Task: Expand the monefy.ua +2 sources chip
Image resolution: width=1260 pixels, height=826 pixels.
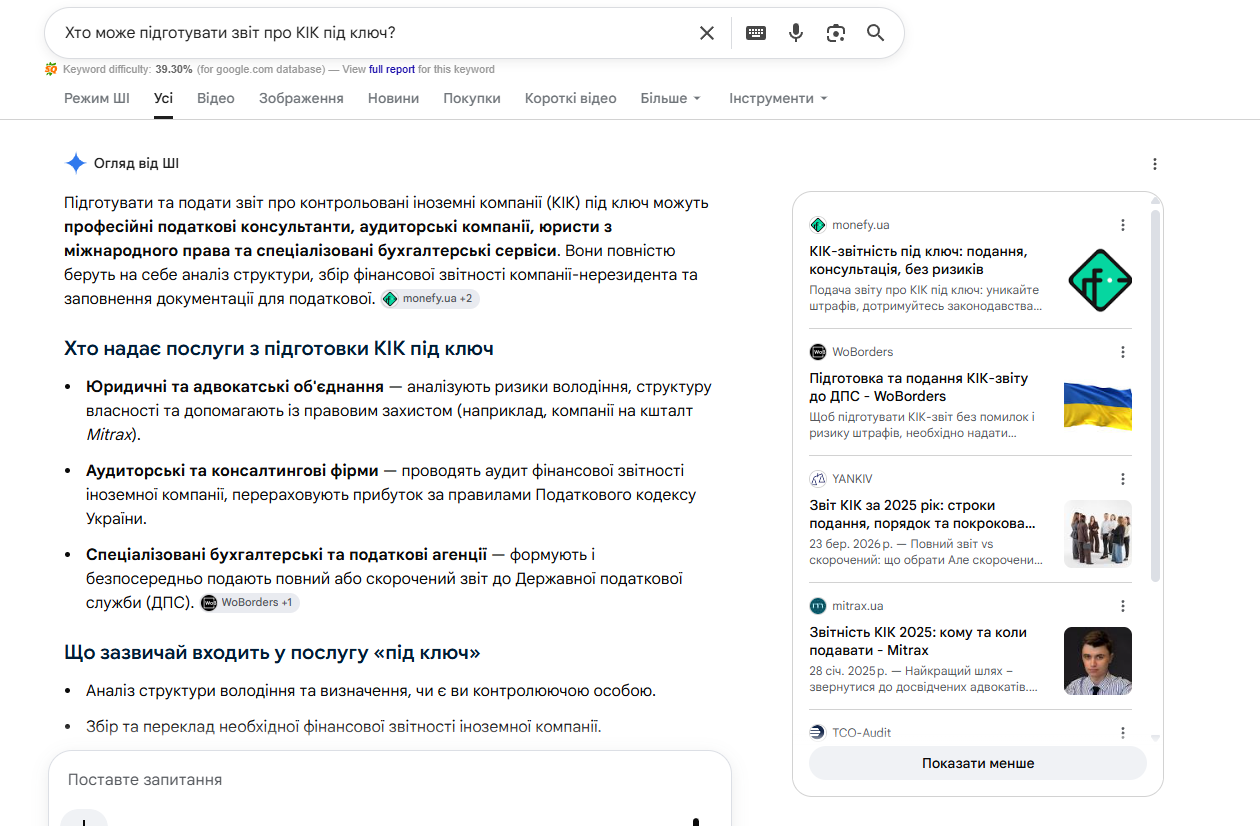Action: tap(430, 299)
